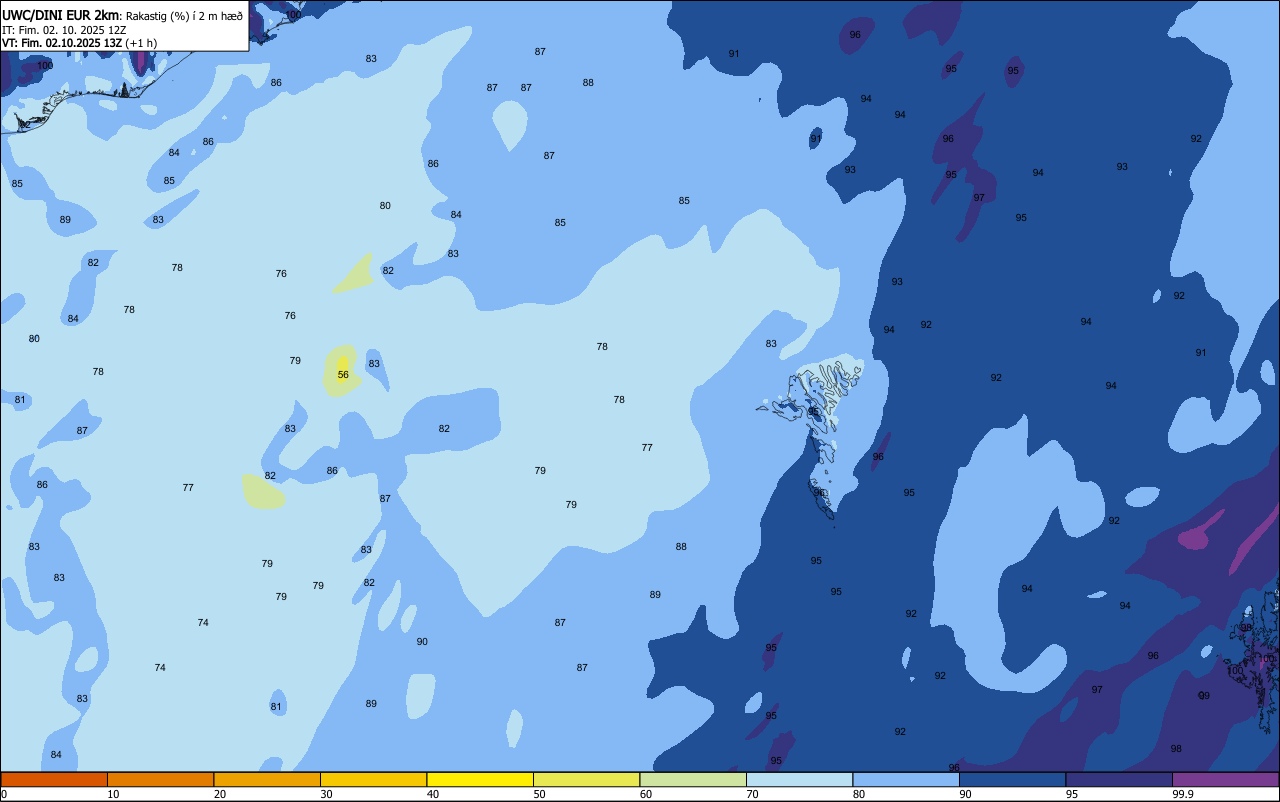Click the dark orange 0–10 legend swatch
Viewport: 1280px width, 802px height.
click(x=54, y=779)
